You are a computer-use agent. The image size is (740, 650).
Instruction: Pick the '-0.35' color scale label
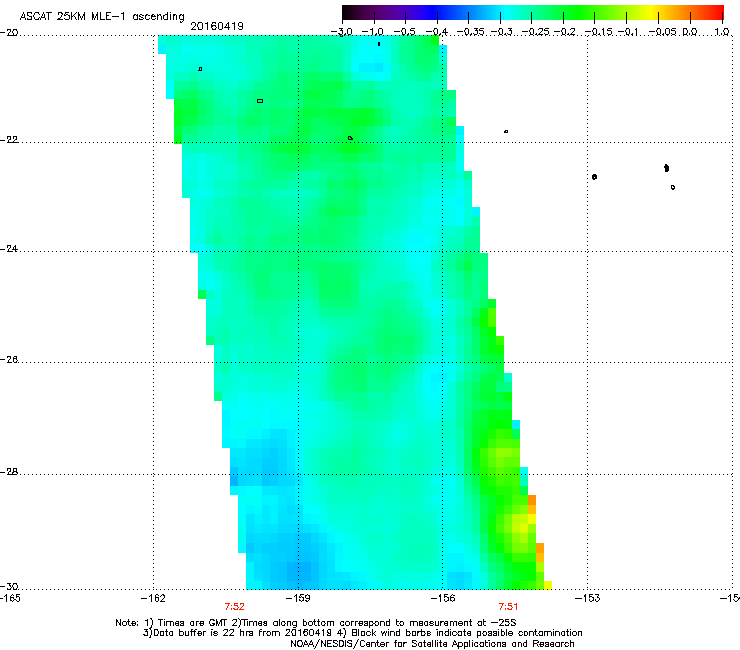471,32
